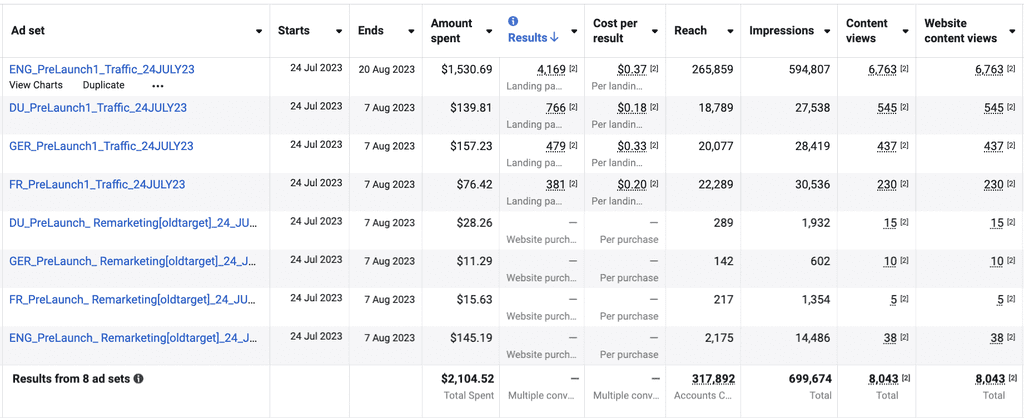Click the Content views column header
This screenshot has height=418, width=1024.
[866, 31]
